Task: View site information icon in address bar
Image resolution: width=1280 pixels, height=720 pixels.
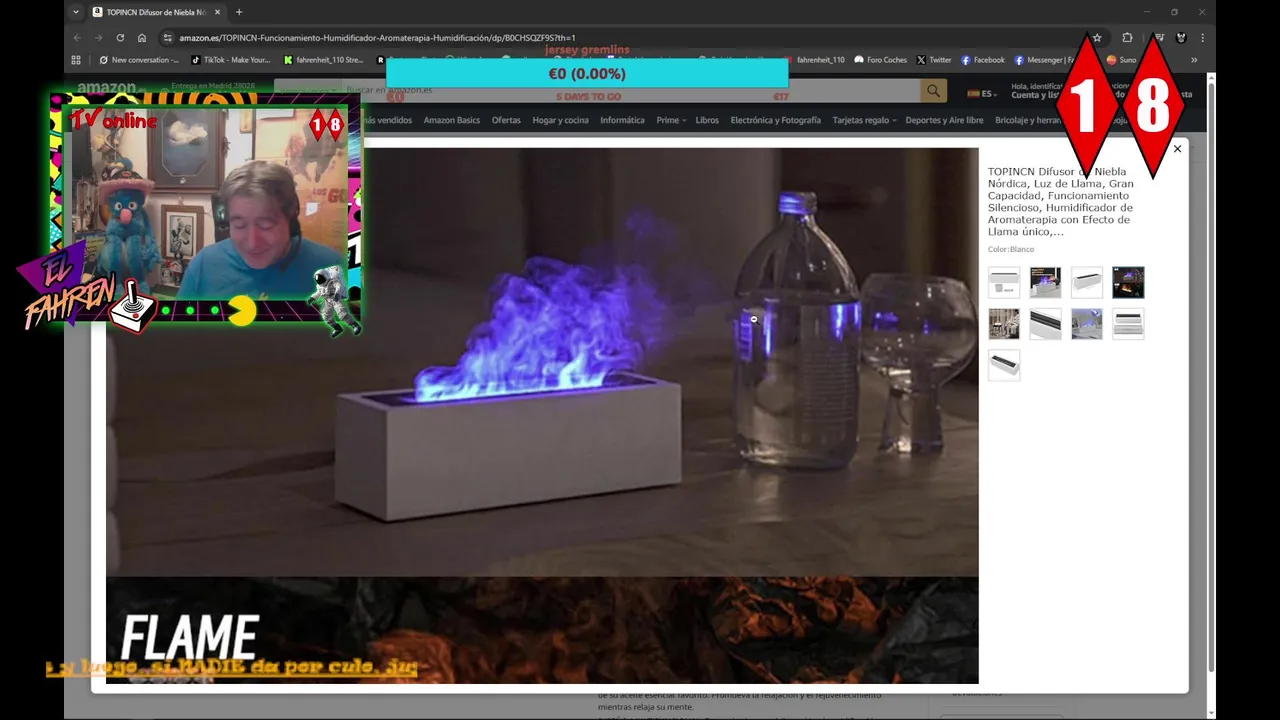Action: click(x=168, y=38)
